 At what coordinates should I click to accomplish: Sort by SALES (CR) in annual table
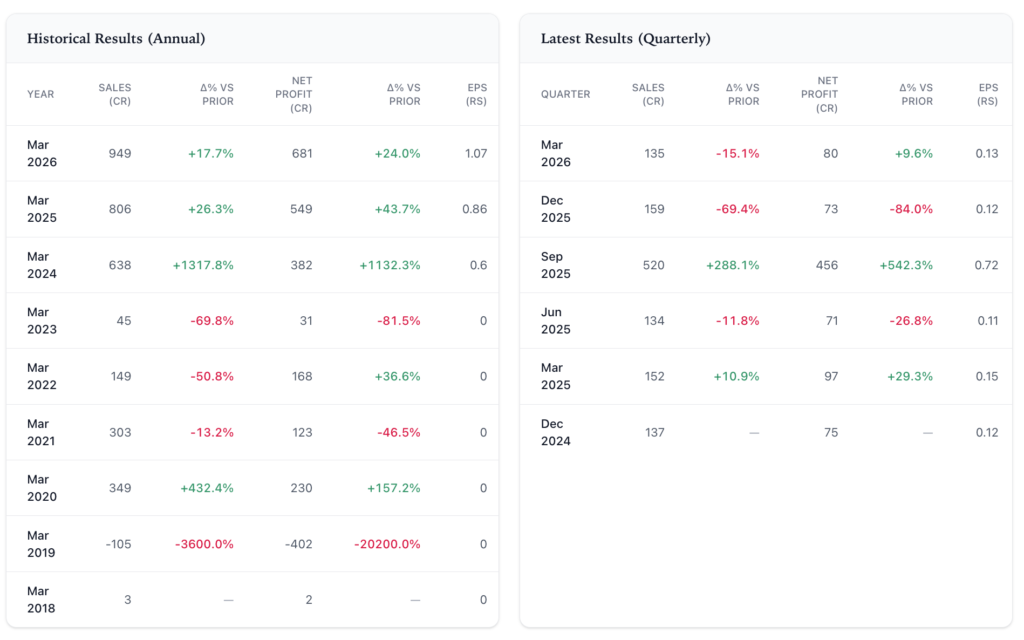pos(115,95)
